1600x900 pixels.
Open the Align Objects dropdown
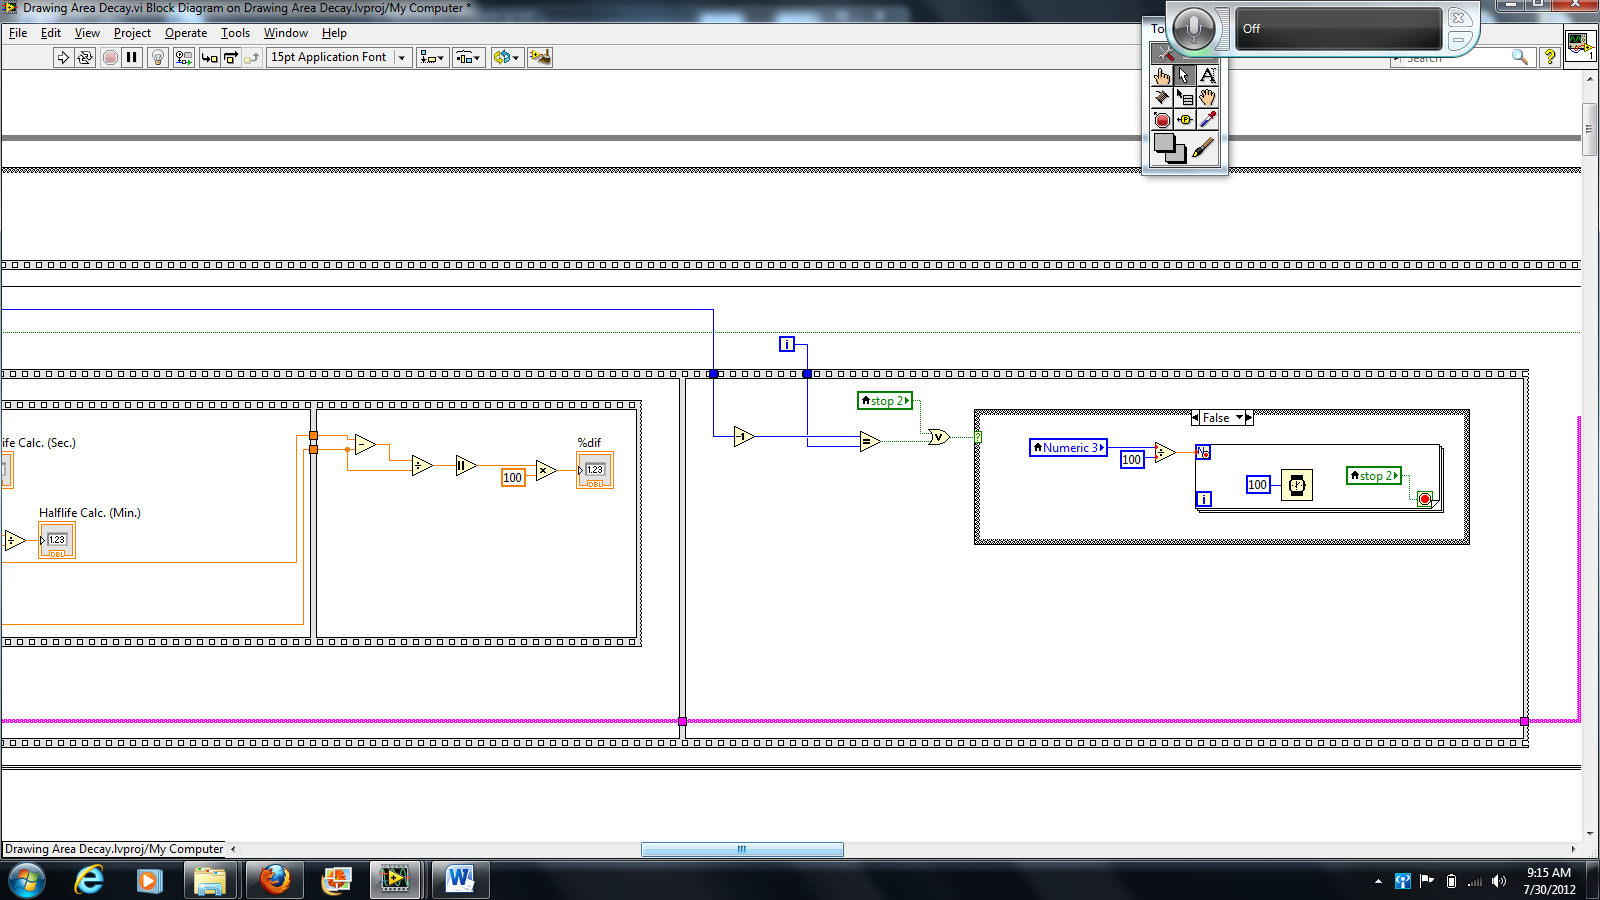tap(432, 57)
